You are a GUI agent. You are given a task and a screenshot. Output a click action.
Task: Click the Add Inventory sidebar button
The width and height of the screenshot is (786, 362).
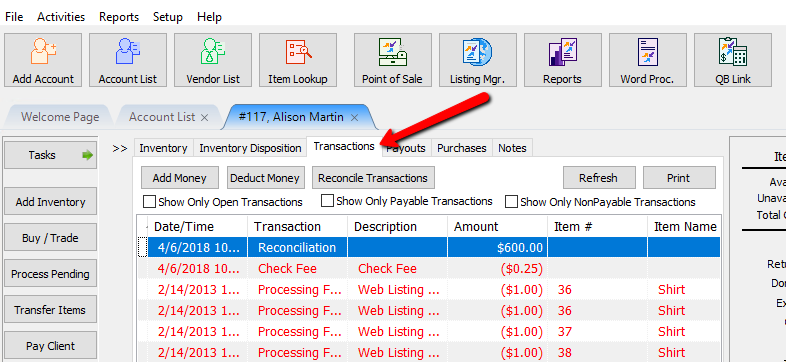50,202
